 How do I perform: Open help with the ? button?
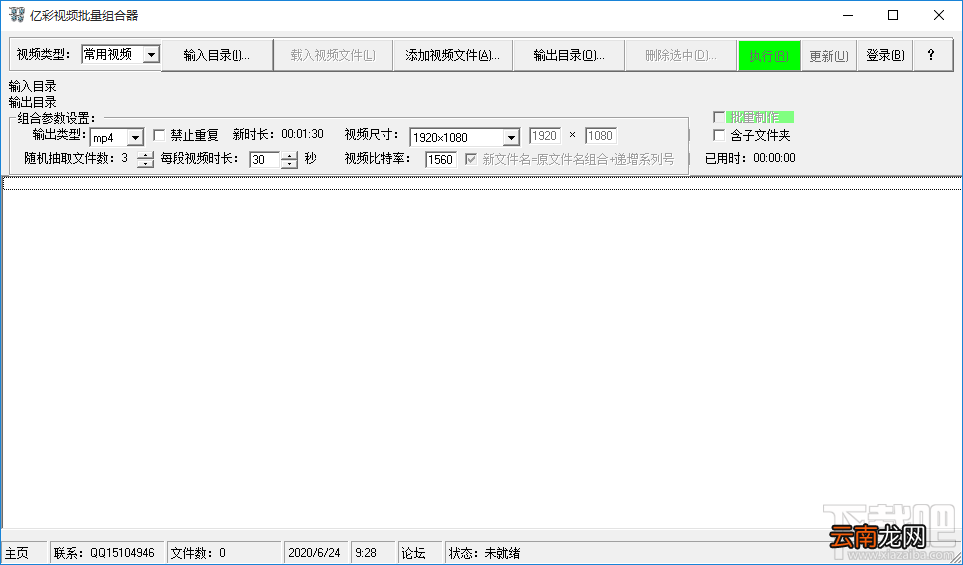[x=931, y=56]
